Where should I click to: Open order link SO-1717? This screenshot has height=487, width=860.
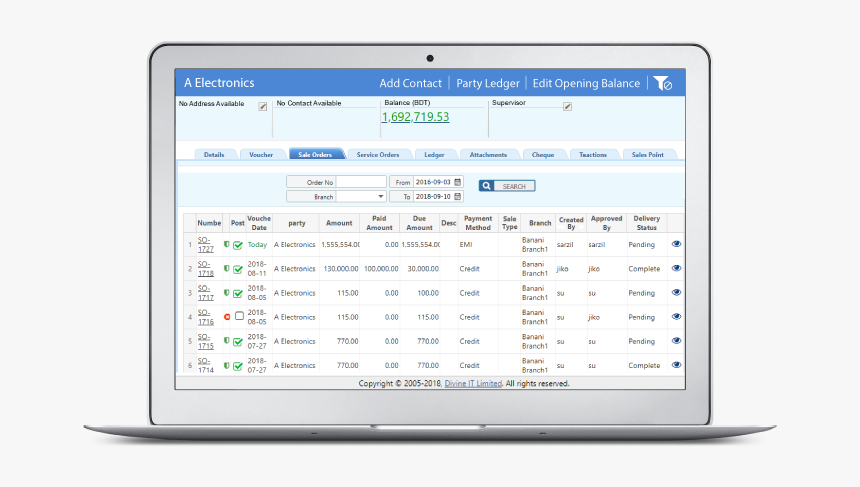(x=206, y=293)
